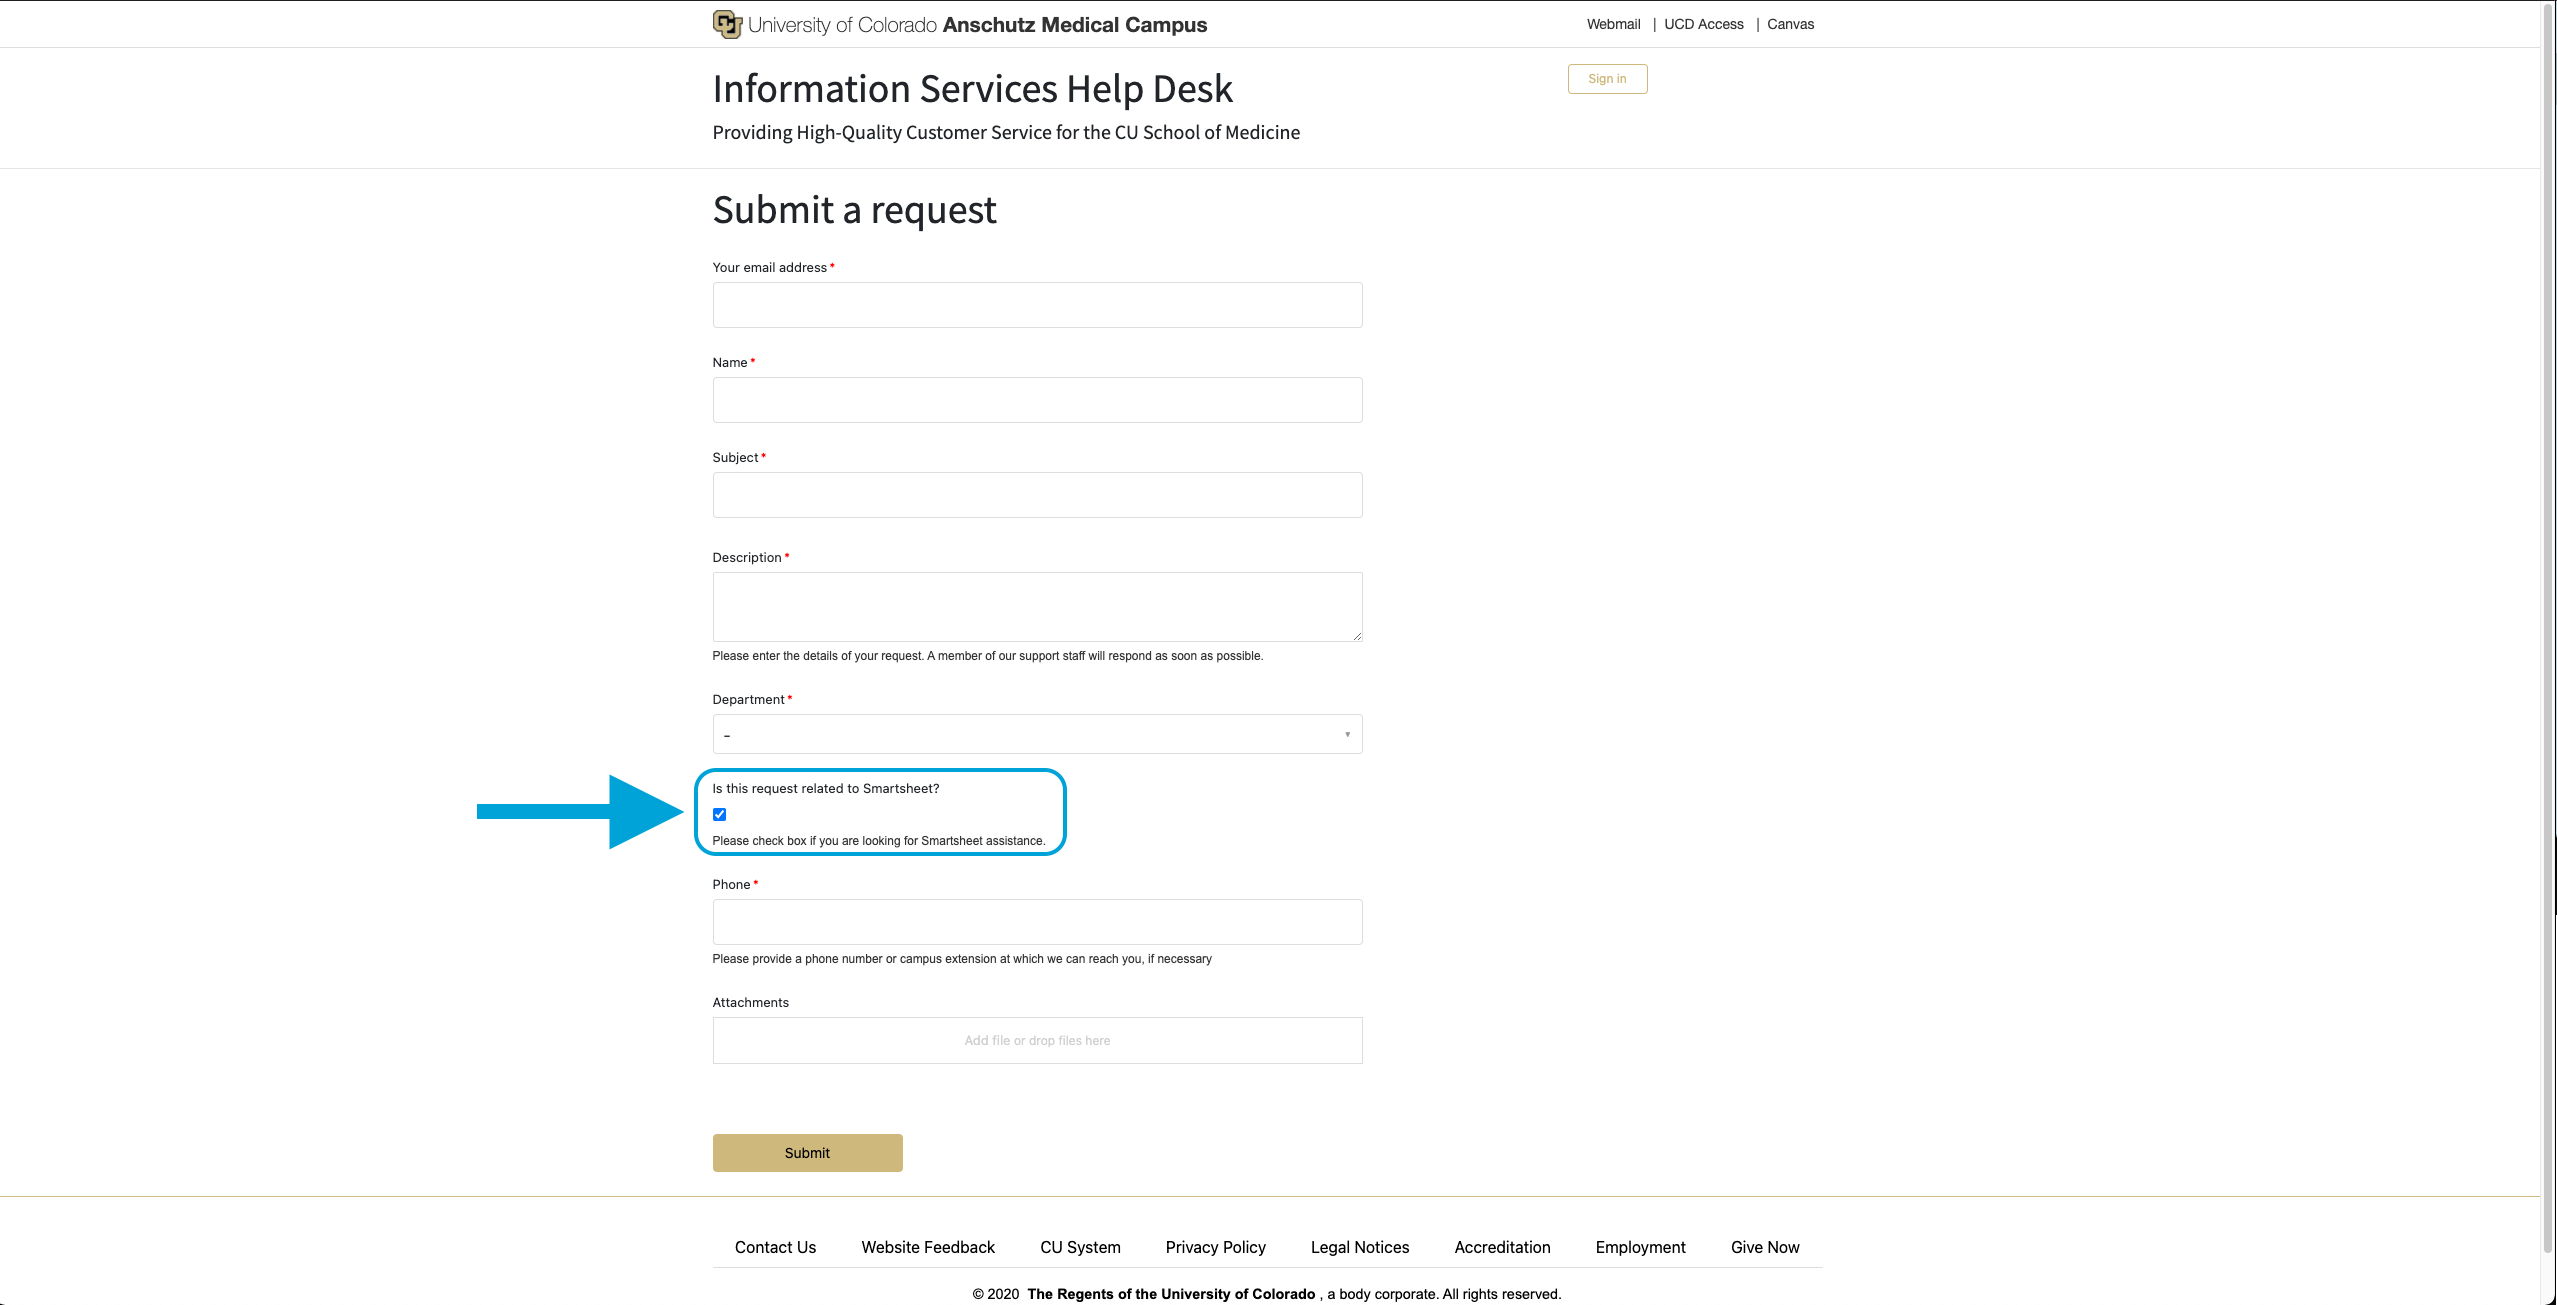Click the Submit button

(807, 1152)
